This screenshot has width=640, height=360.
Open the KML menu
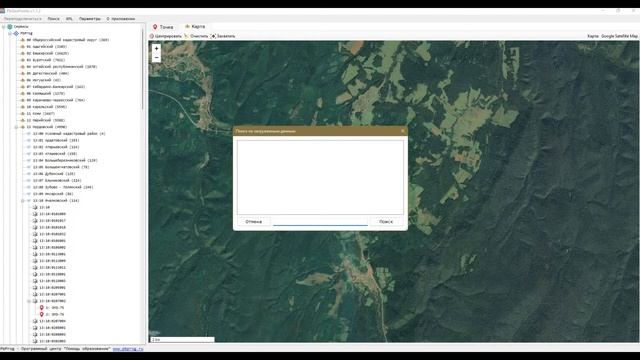pos(69,19)
